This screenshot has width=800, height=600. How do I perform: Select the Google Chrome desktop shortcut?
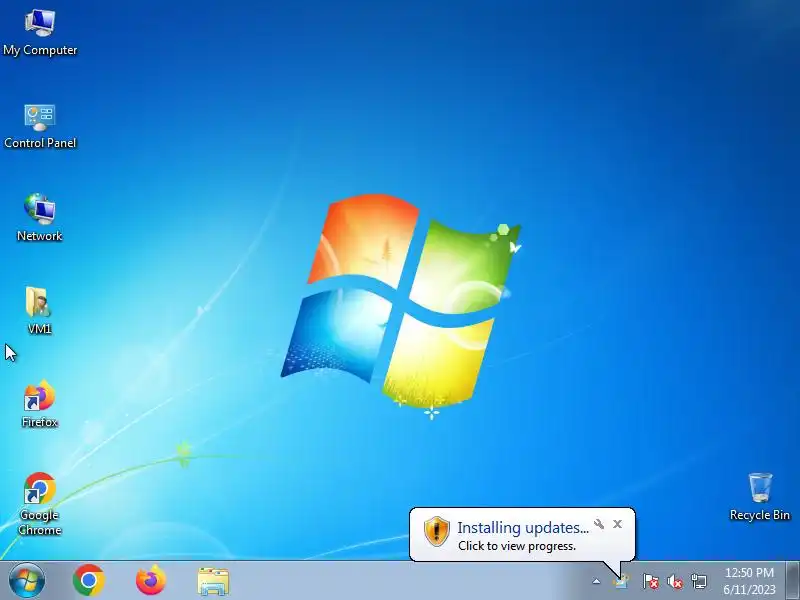tap(39, 504)
